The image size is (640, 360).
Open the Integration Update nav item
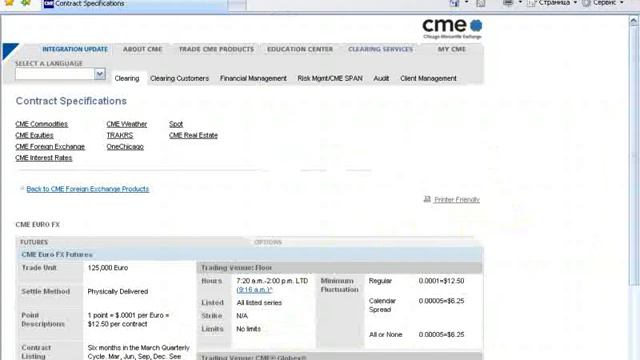(x=75, y=49)
